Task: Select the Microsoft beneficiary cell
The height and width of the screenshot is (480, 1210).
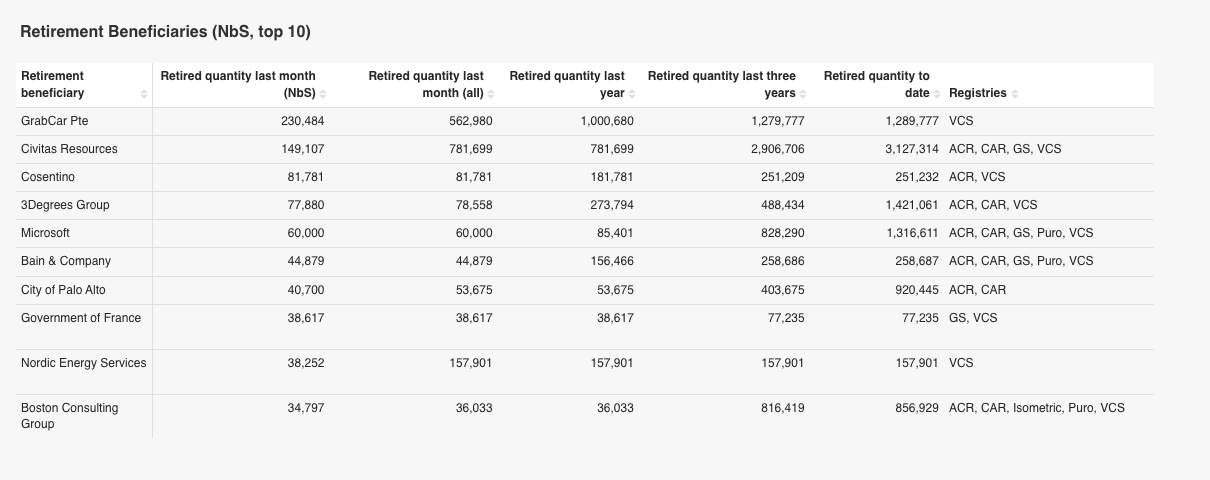Action: coord(45,233)
